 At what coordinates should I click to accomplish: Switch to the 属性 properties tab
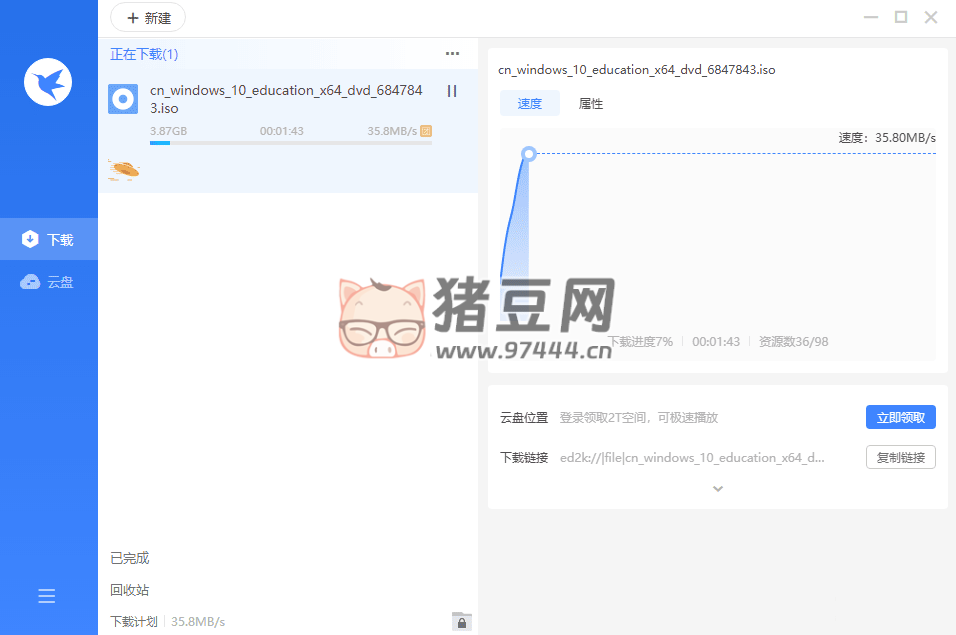tap(591, 104)
